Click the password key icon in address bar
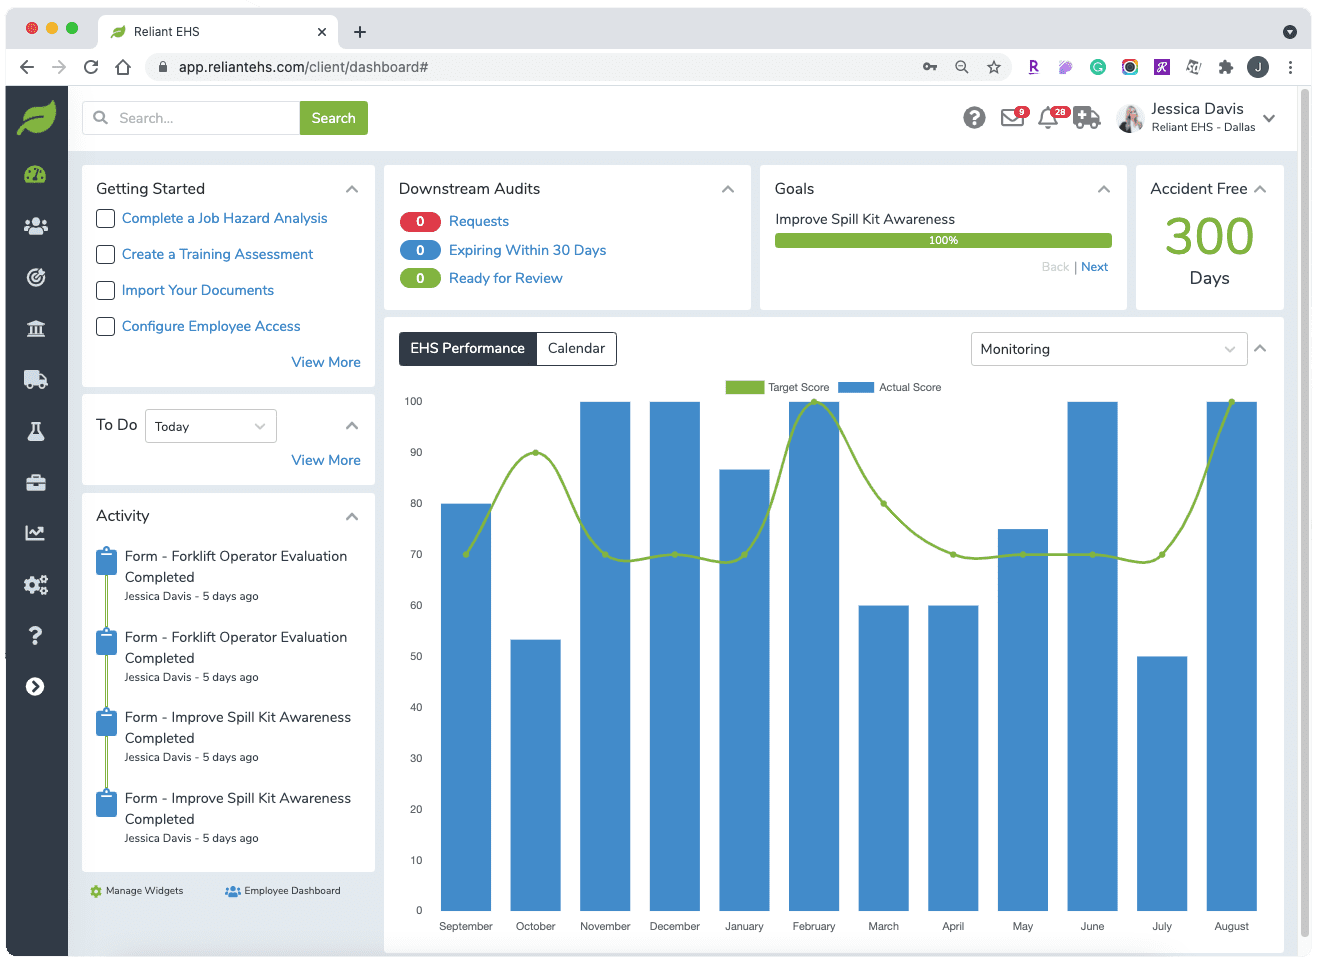 [930, 67]
